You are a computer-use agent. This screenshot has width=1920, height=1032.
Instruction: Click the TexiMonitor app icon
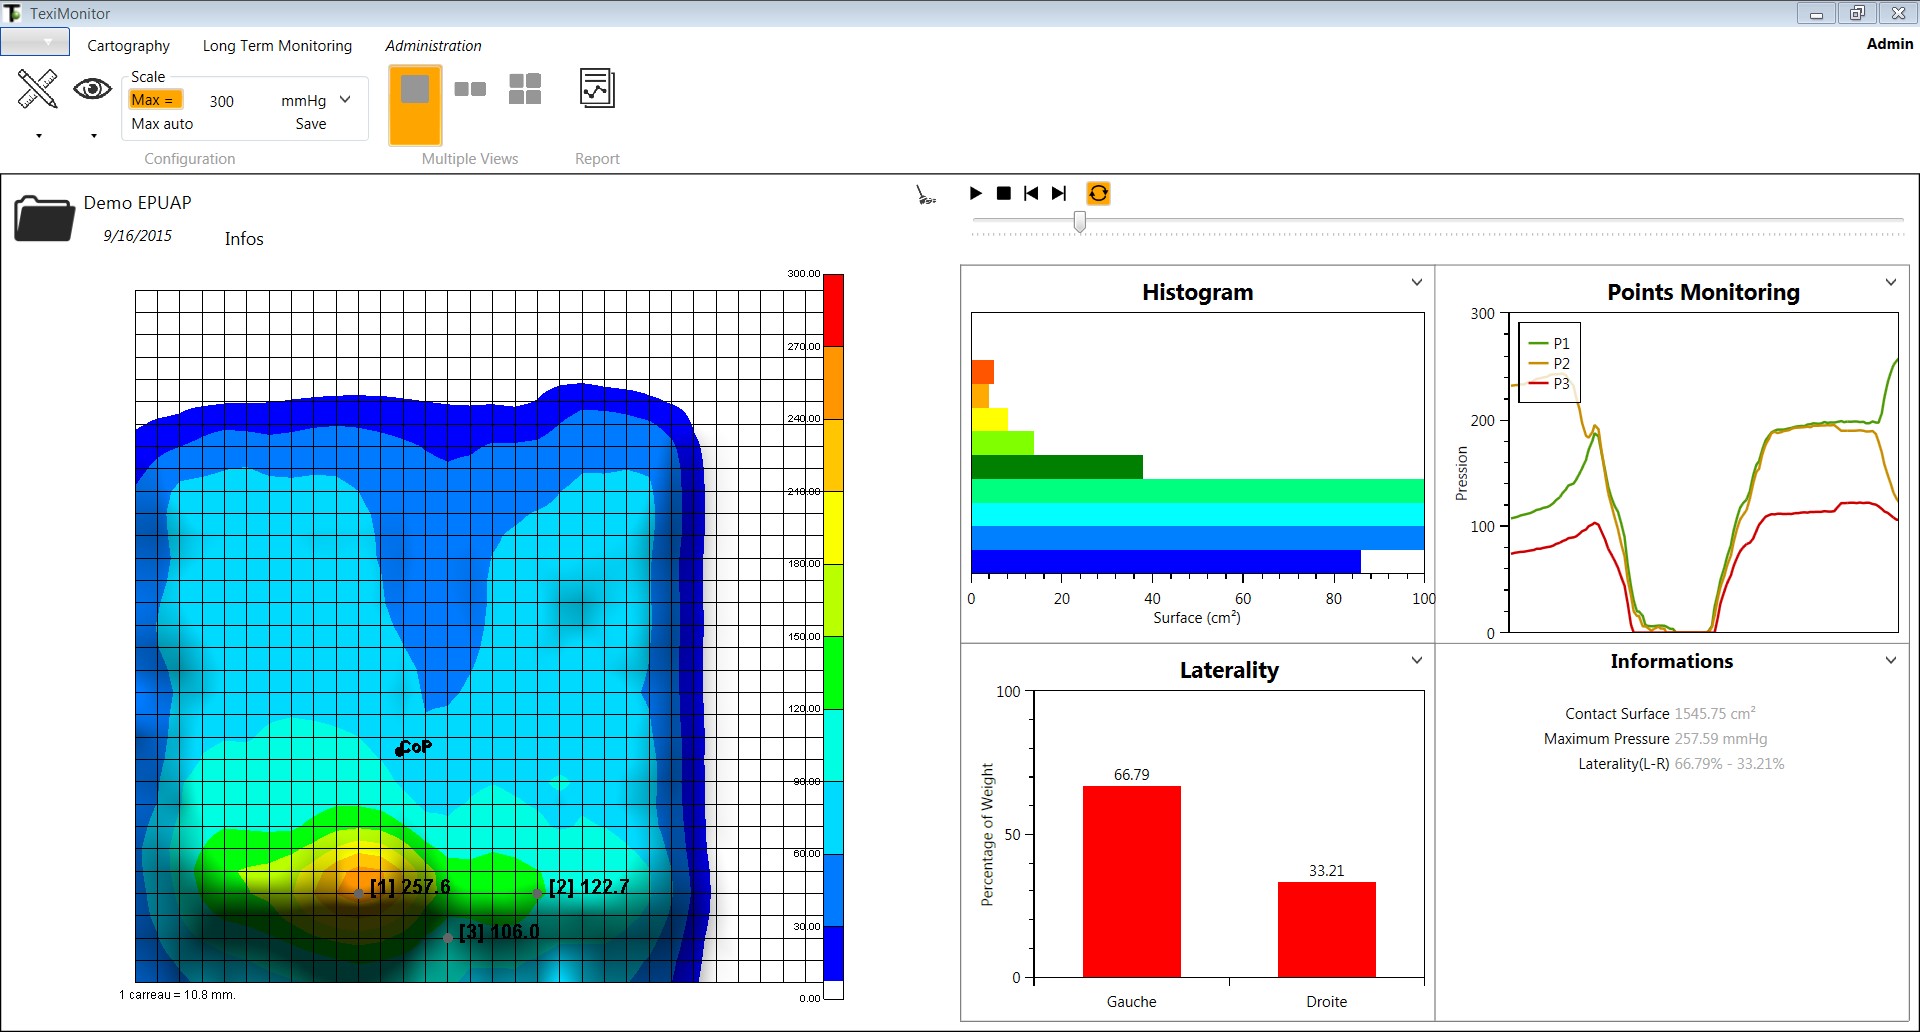[12, 13]
